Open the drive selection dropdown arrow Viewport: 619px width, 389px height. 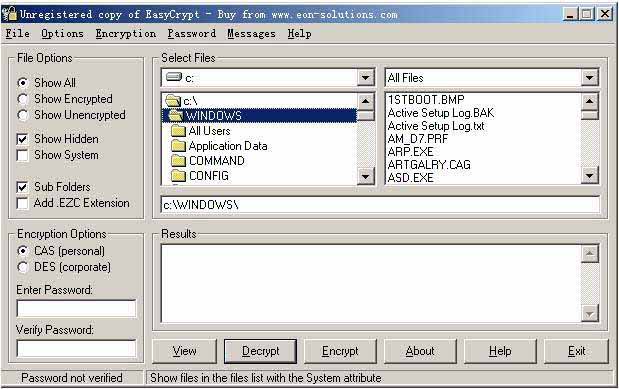tap(366, 77)
